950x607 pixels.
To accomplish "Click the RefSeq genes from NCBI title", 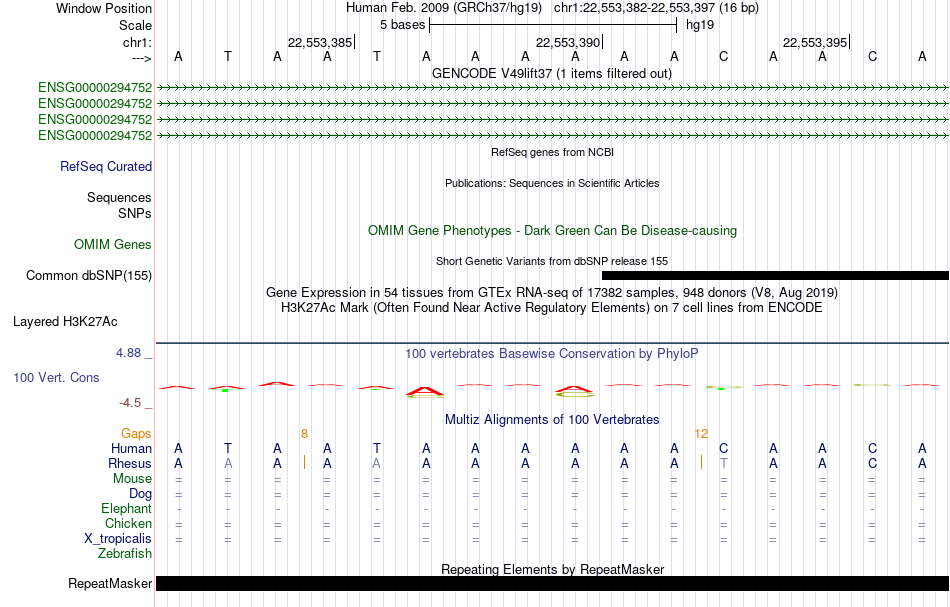I will point(552,152).
